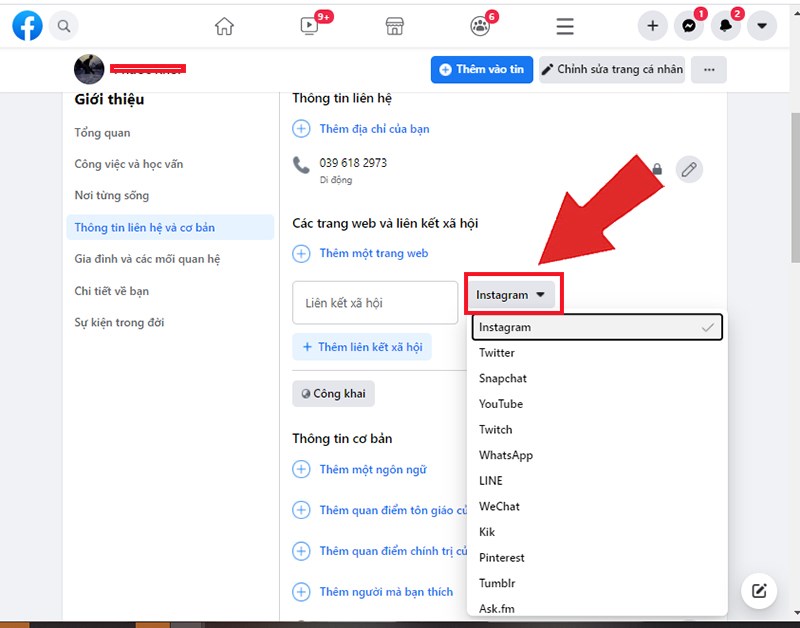Open the hamburger menu
Viewport: 800px width, 628px height.
[x=565, y=26]
